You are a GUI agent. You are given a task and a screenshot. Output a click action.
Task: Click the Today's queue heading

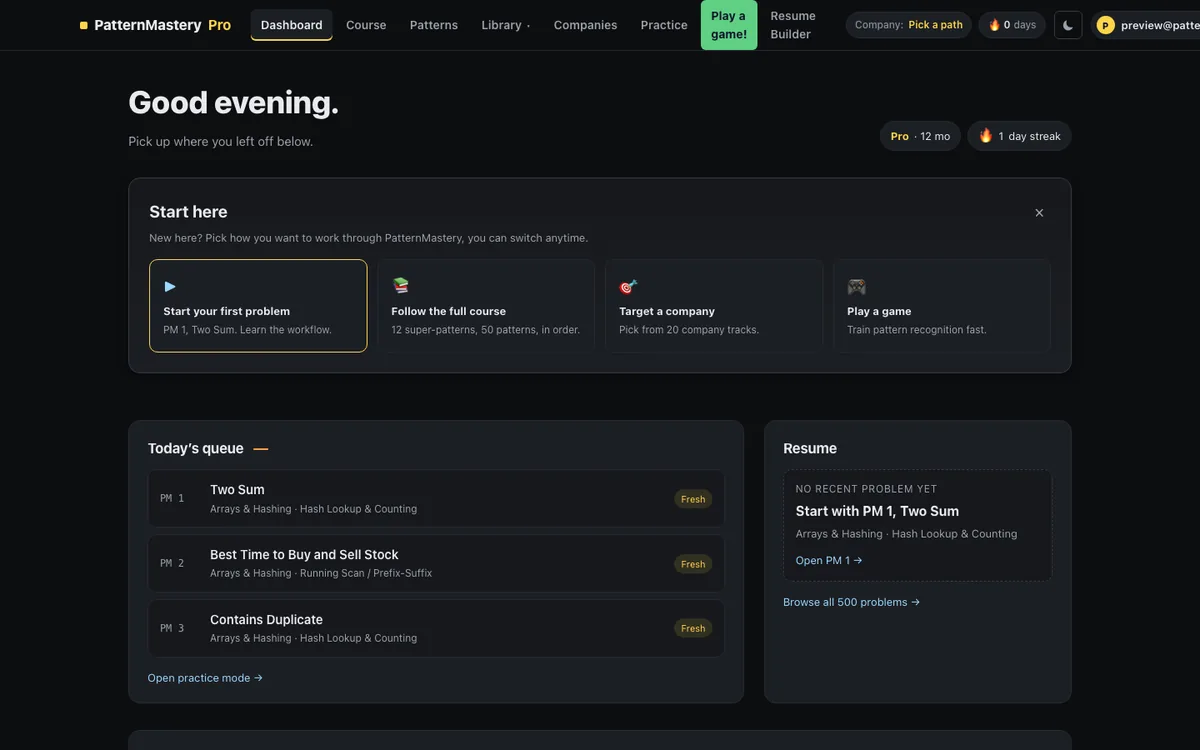point(196,448)
